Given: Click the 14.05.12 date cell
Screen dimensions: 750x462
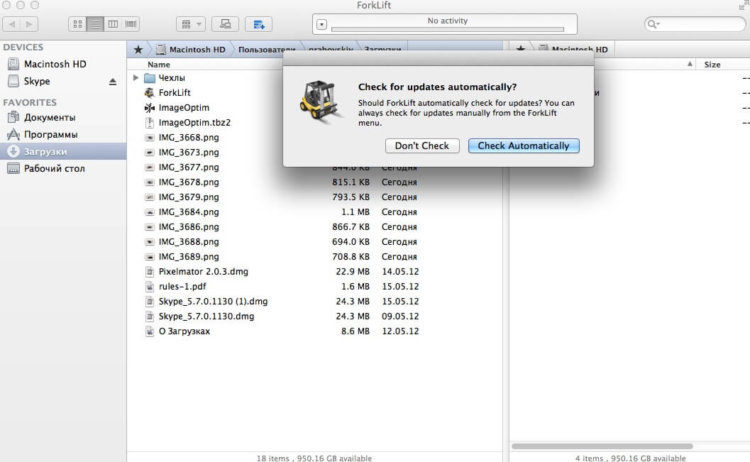Looking at the screenshot, I should tap(400, 272).
